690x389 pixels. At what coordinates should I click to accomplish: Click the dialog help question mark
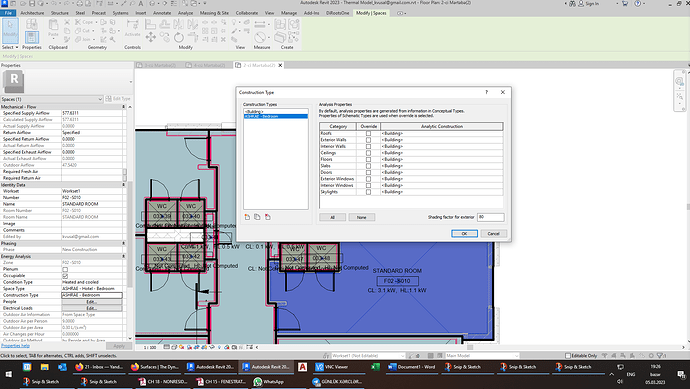[x=487, y=92]
